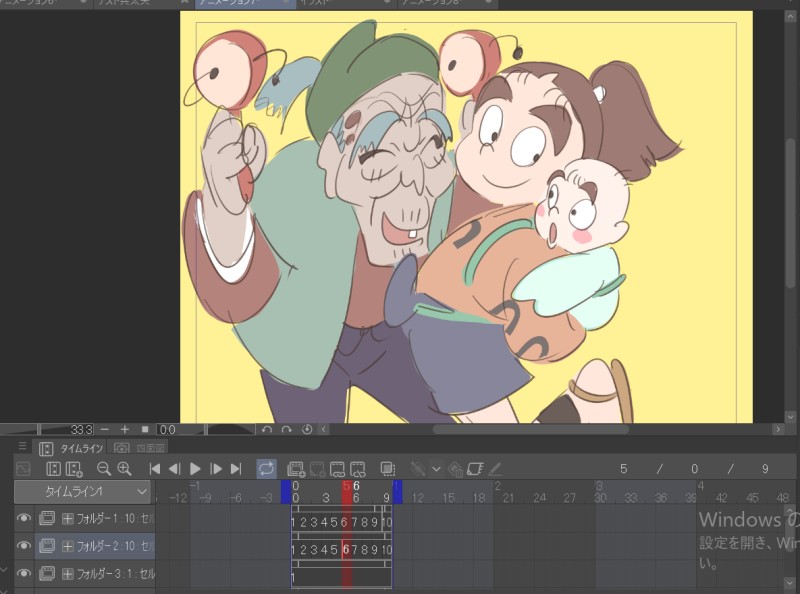This screenshot has width=800, height=594.
Task: Click the canvas horizontal scrollbar thumb
Action: pyautogui.click(x=531, y=430)
